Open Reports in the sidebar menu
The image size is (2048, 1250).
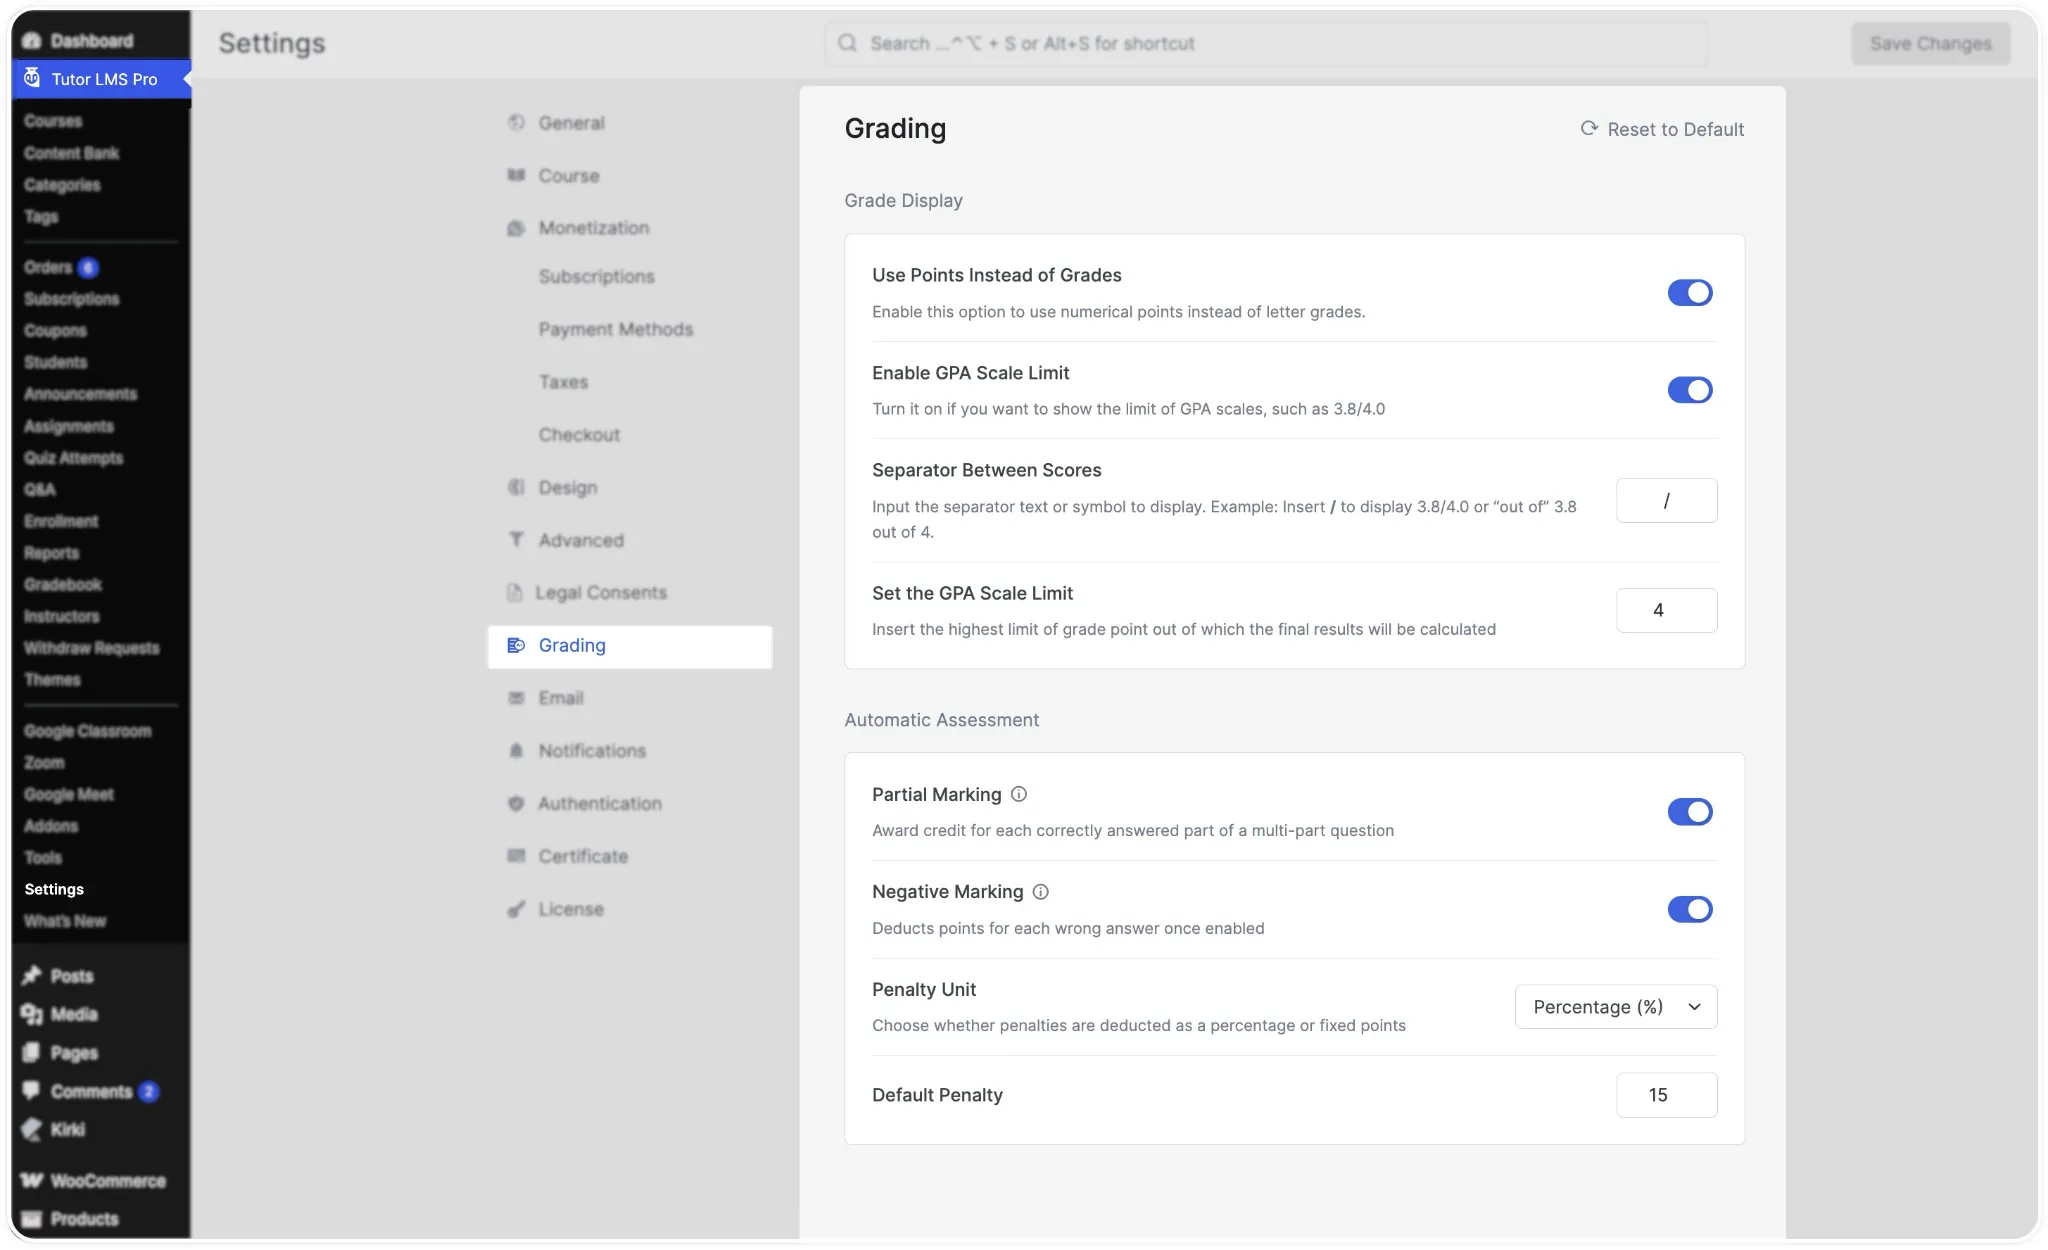[x=51, y=553]
